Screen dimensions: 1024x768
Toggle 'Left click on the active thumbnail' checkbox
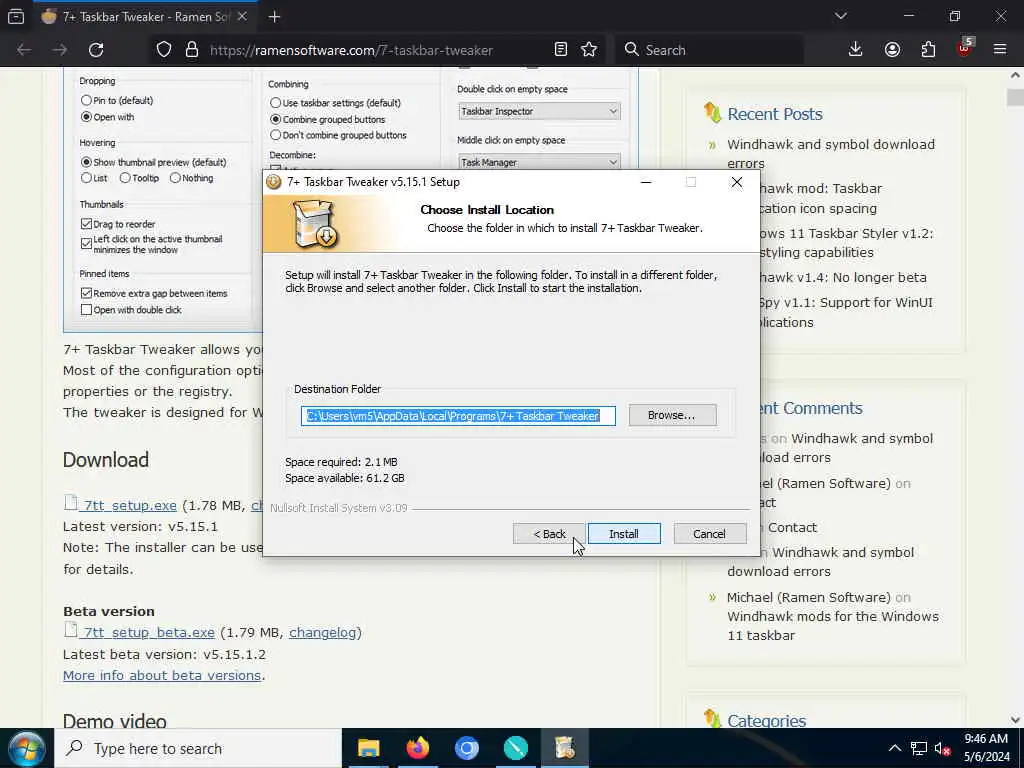[x=86, y=244]
